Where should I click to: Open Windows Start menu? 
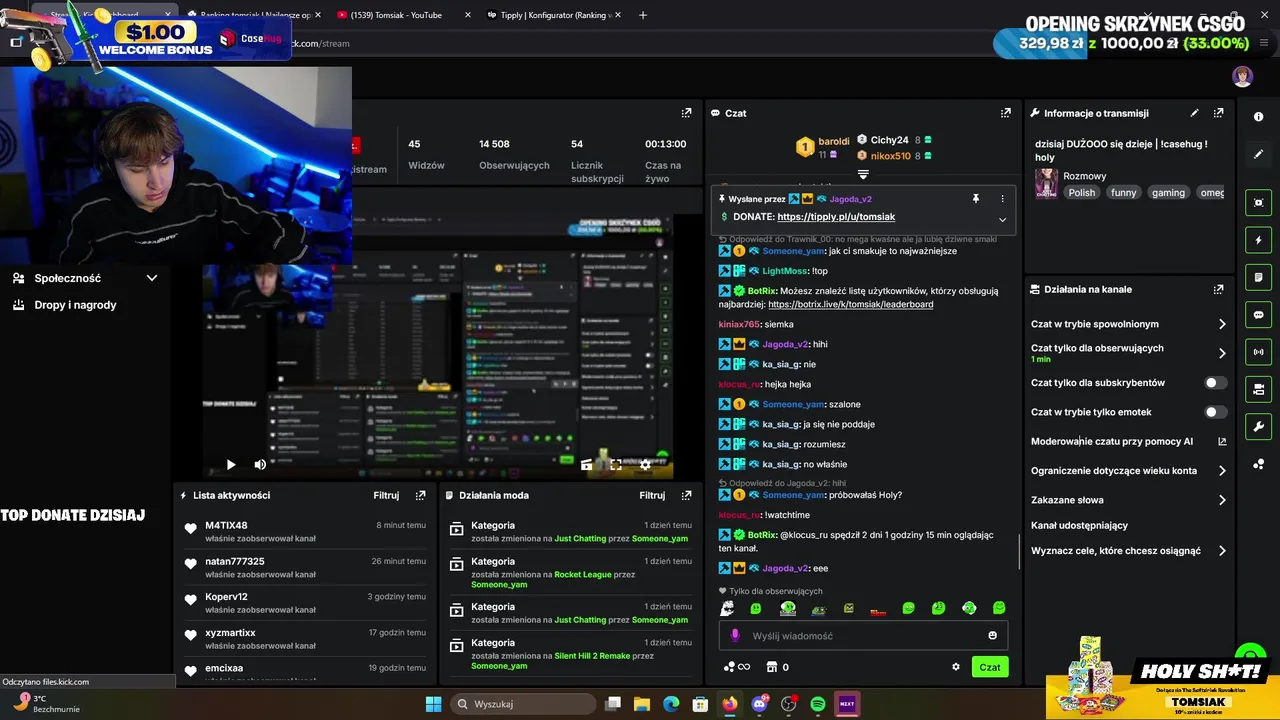click(433, 704)
